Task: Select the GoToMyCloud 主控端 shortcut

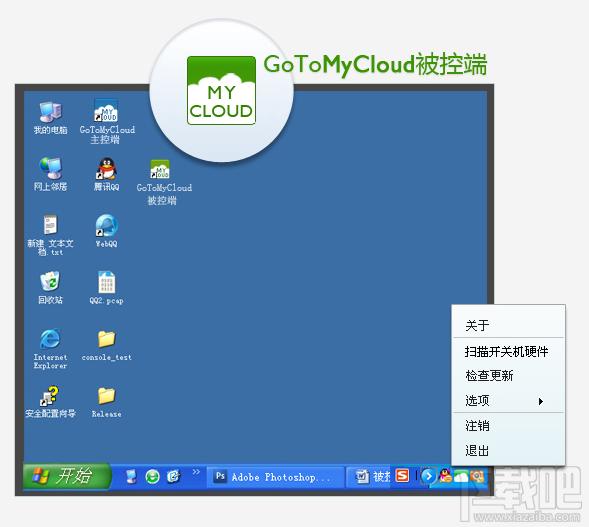Action: point(107,122)
